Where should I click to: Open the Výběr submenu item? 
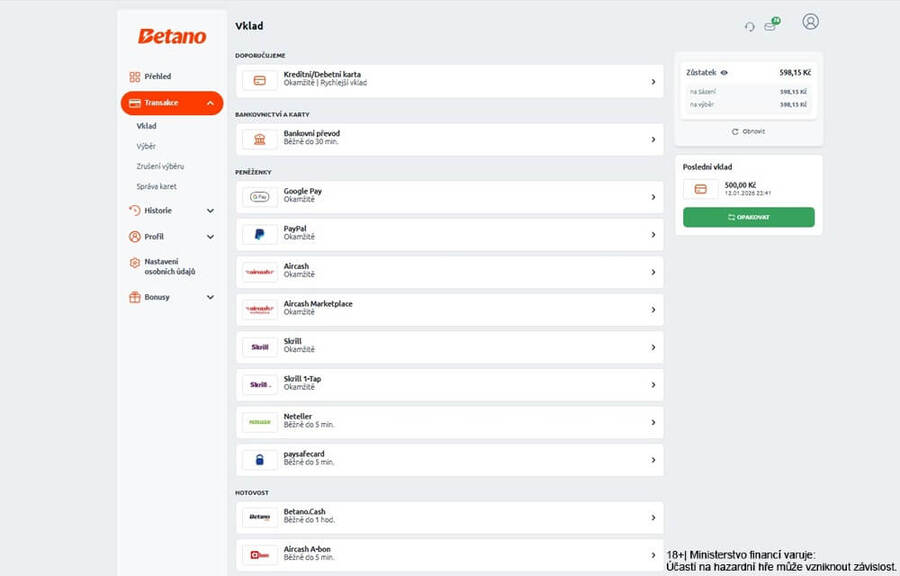coord(146,146)
